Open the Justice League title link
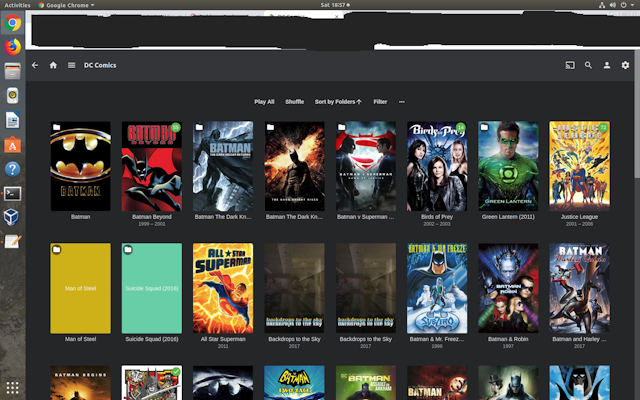Screen dimensions: 640x400 pos(579,217)
